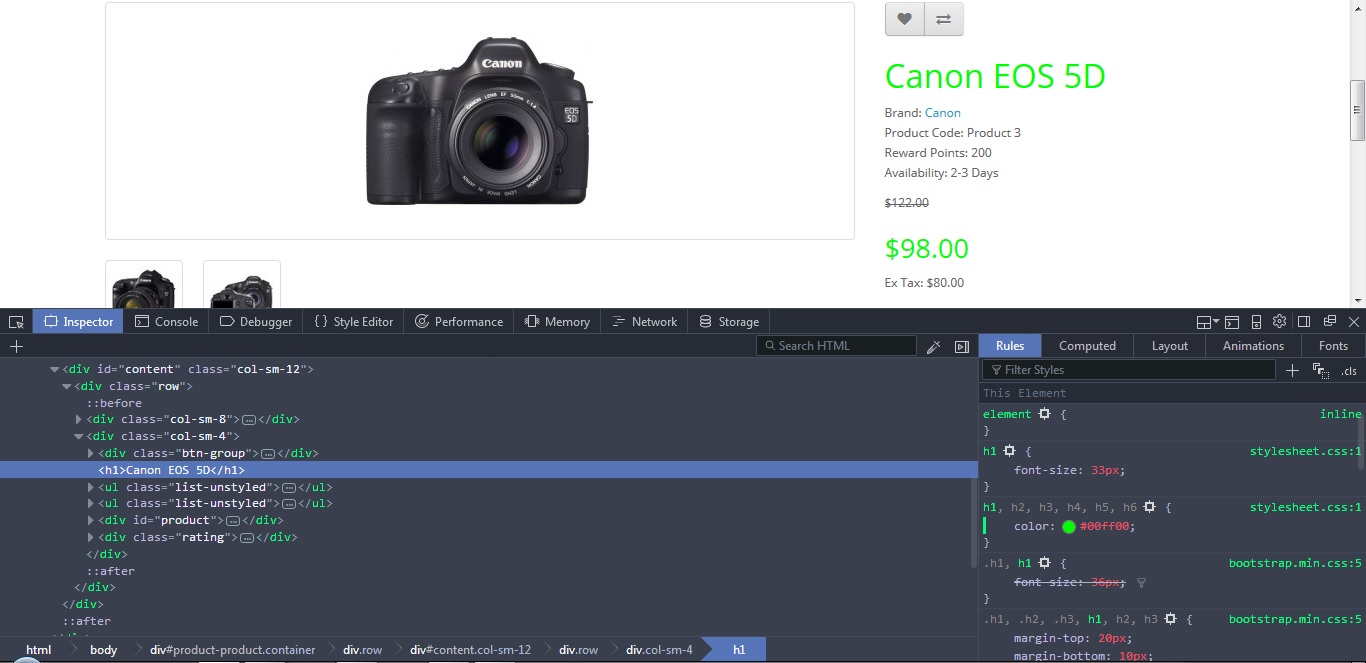Open the Storage tab

[x=728, y=322]
